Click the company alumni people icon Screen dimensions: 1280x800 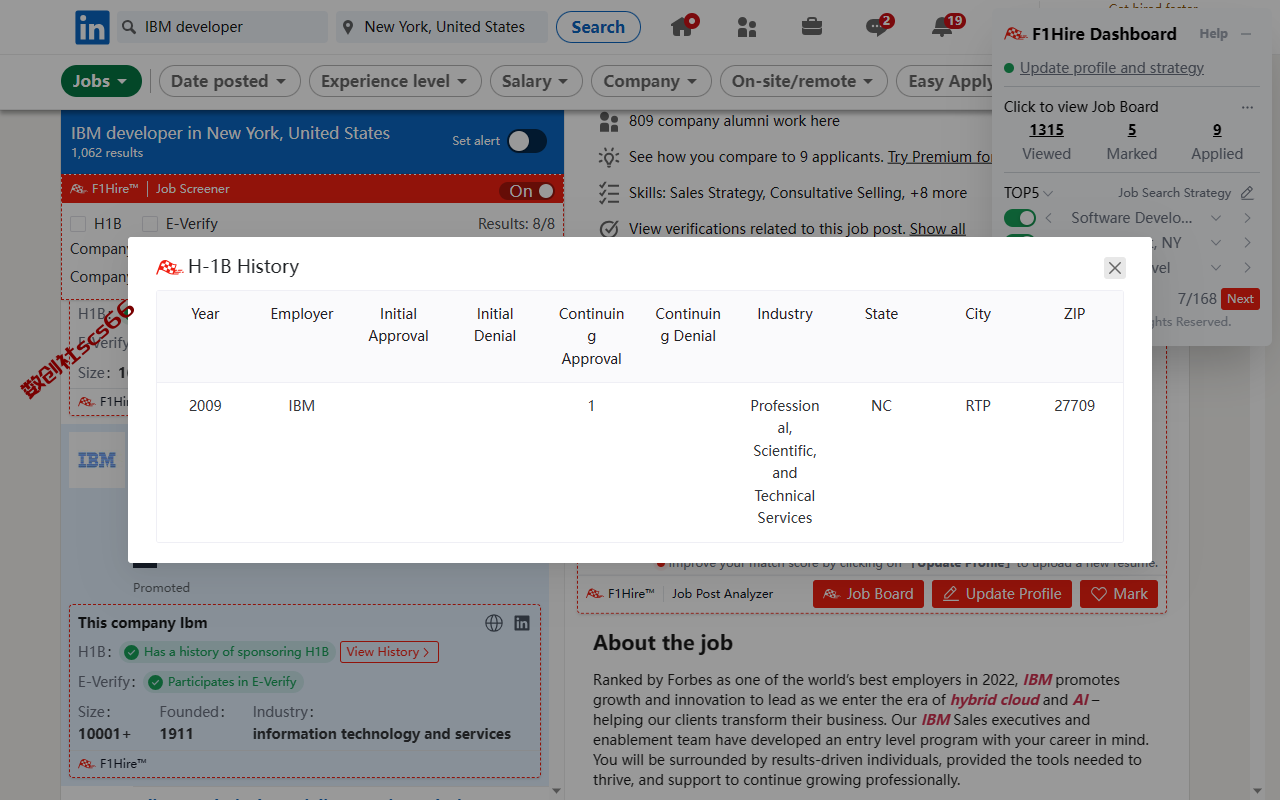point(609,122)
